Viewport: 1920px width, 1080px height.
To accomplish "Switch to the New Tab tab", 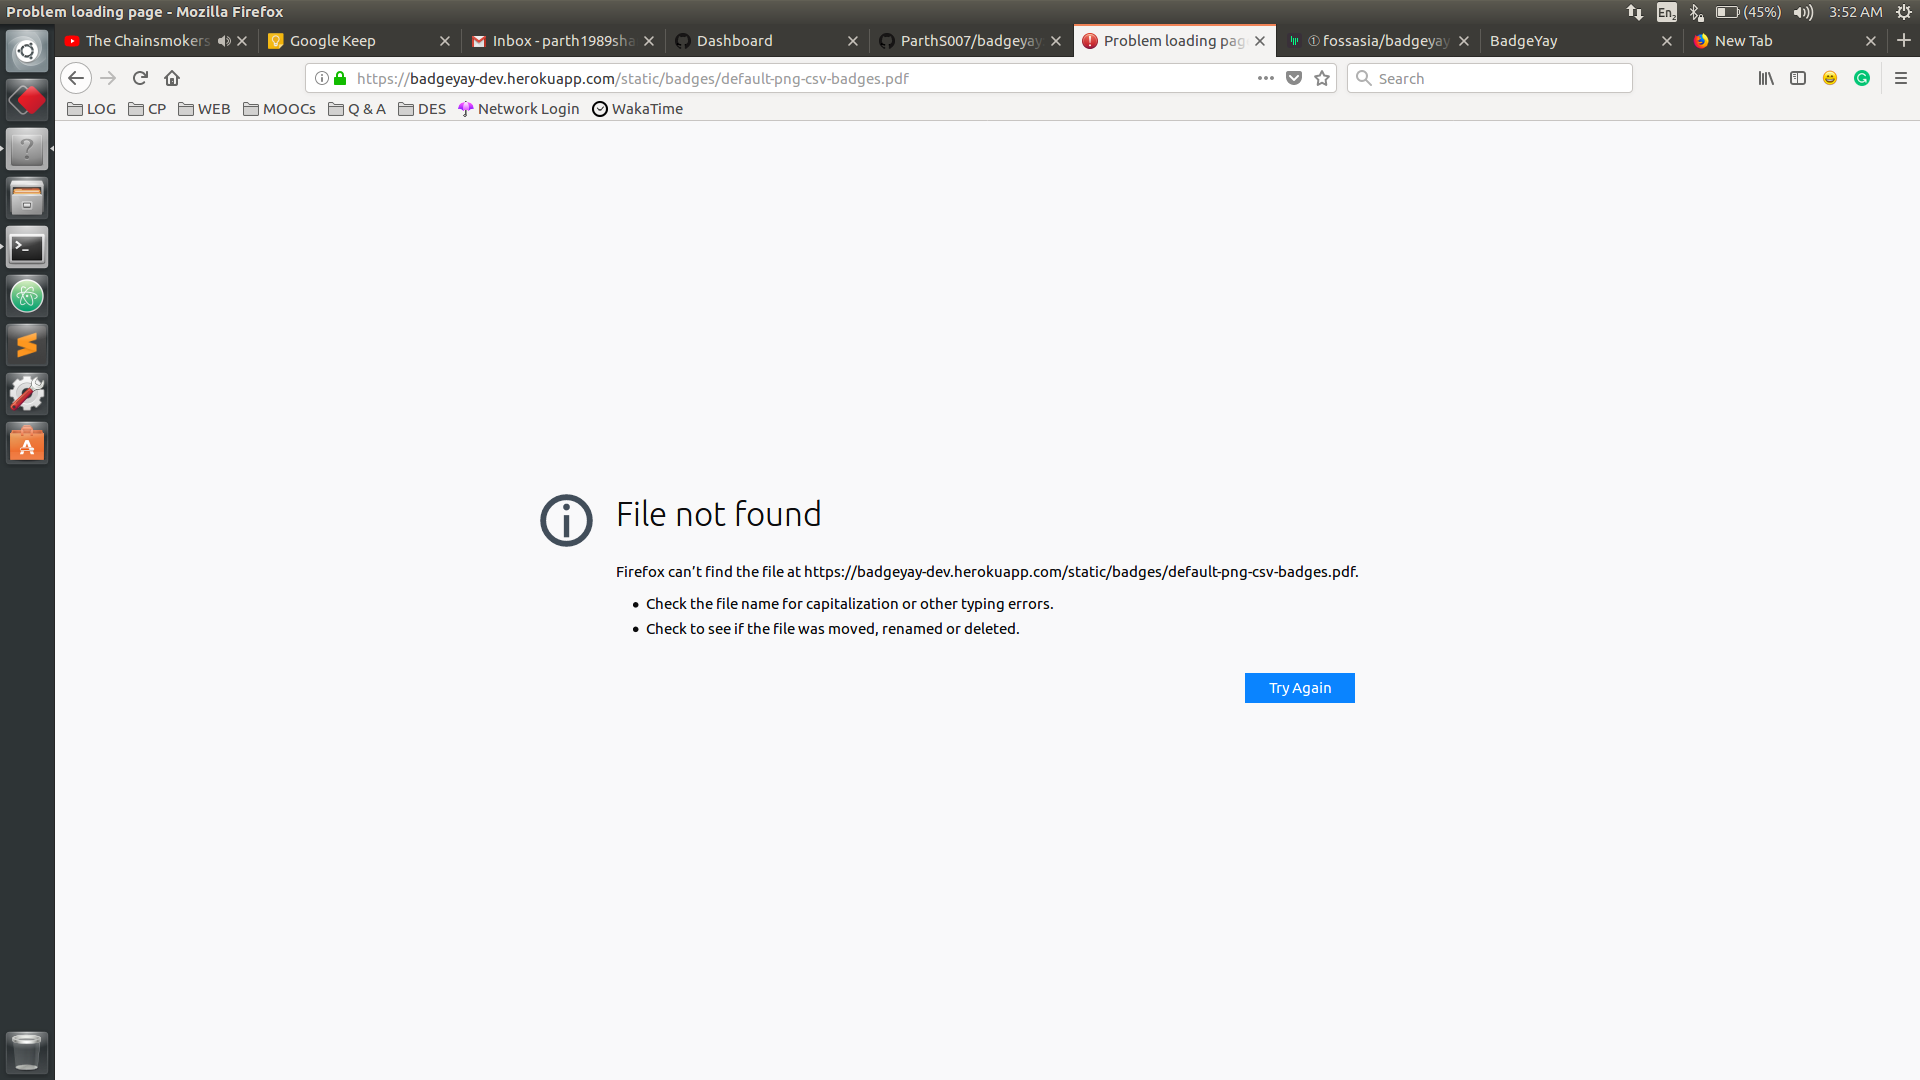I will [1786, 41].
